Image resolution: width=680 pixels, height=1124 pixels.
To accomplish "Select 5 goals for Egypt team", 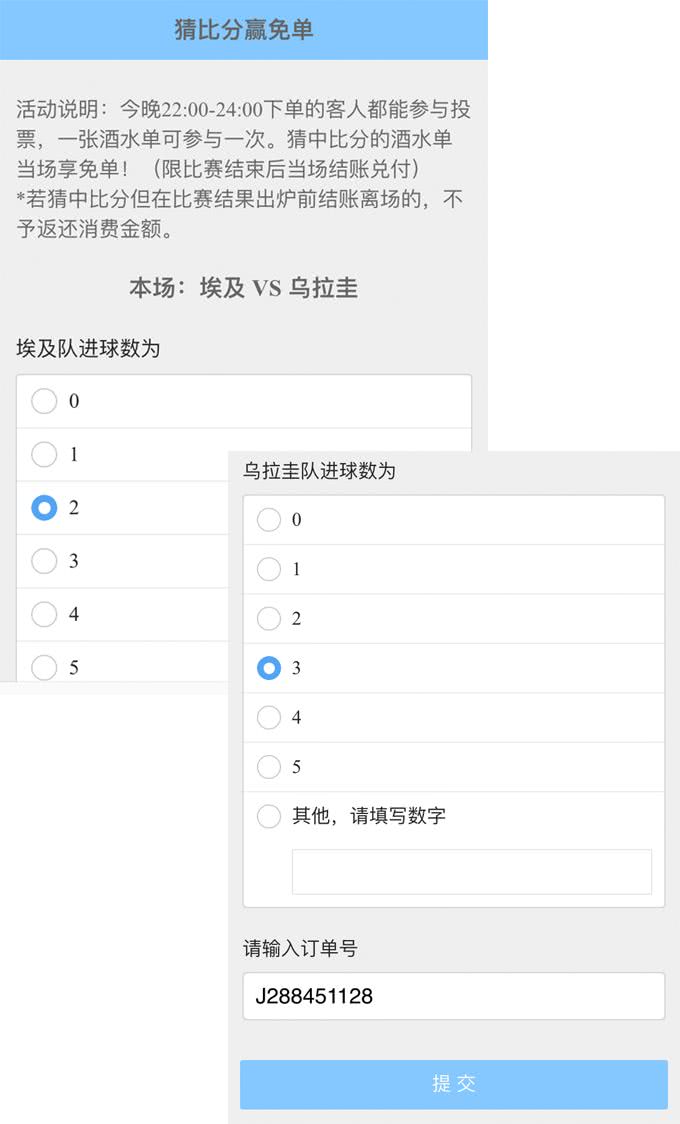I will tap(44, 667).
